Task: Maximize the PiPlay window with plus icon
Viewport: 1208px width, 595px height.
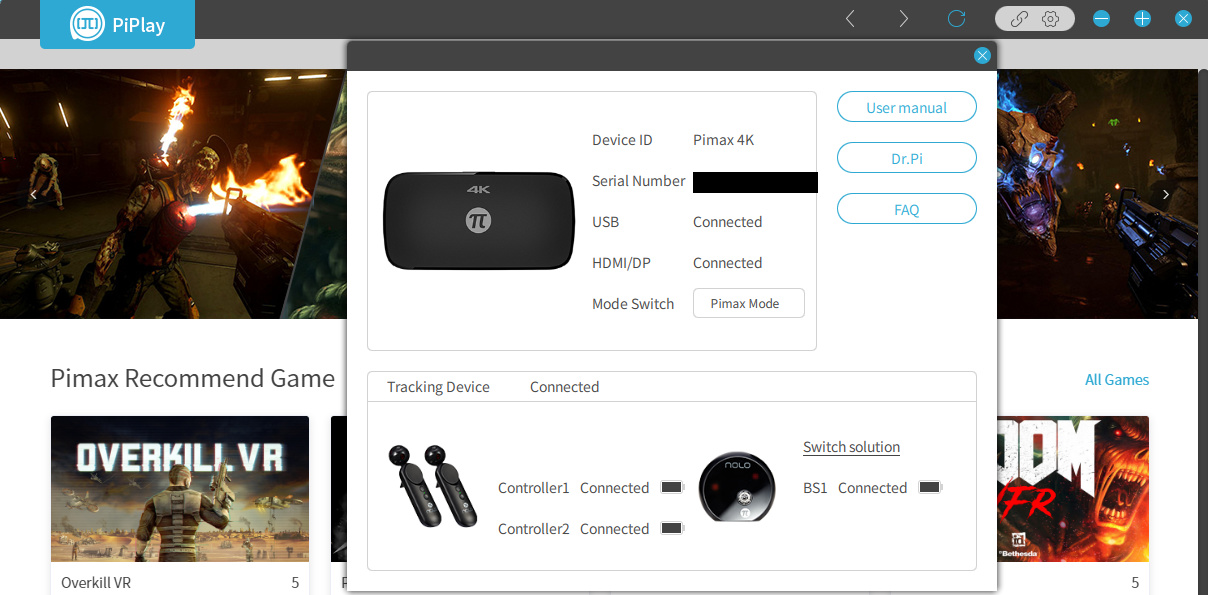Action: 1142,19
